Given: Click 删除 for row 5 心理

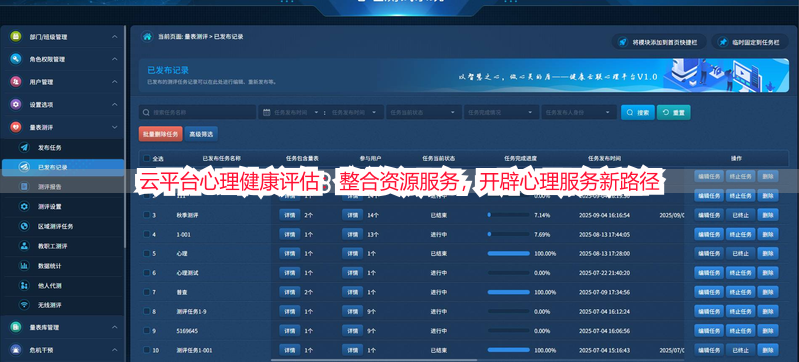Looking at the screenshot, I should click(x=768, y=253).
